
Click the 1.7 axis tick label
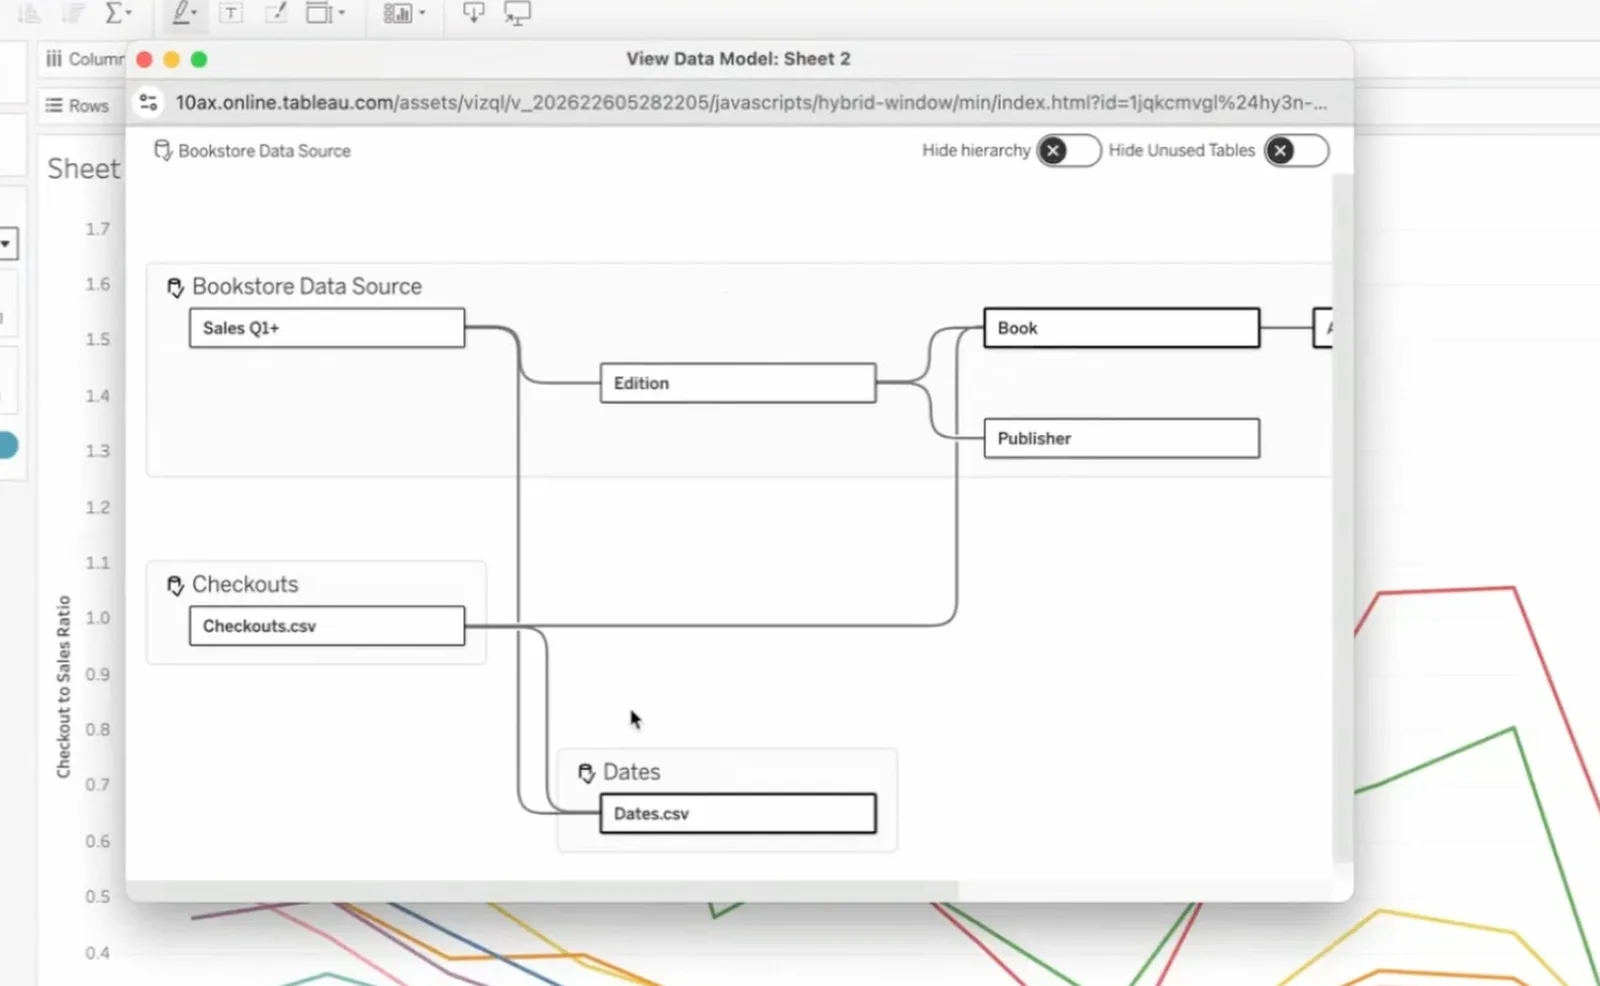tap(98, 229)
